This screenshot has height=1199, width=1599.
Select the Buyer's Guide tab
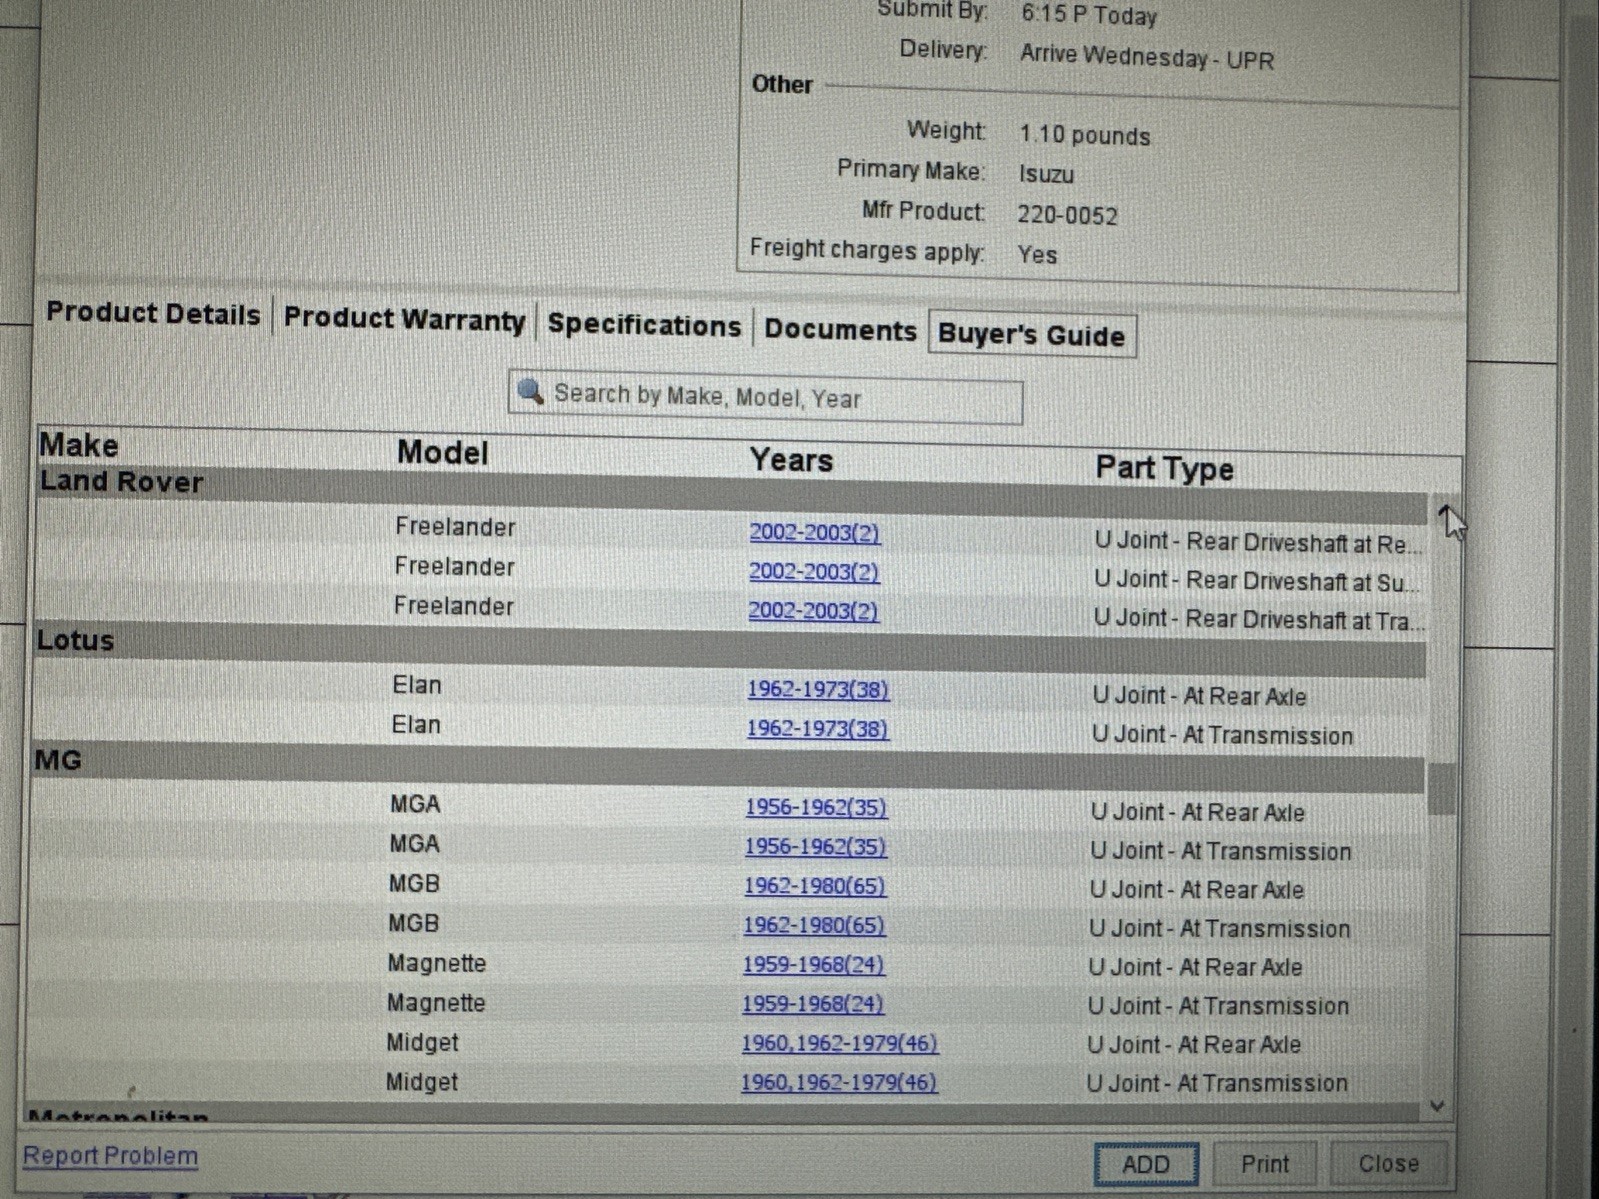pos(1031,335)
